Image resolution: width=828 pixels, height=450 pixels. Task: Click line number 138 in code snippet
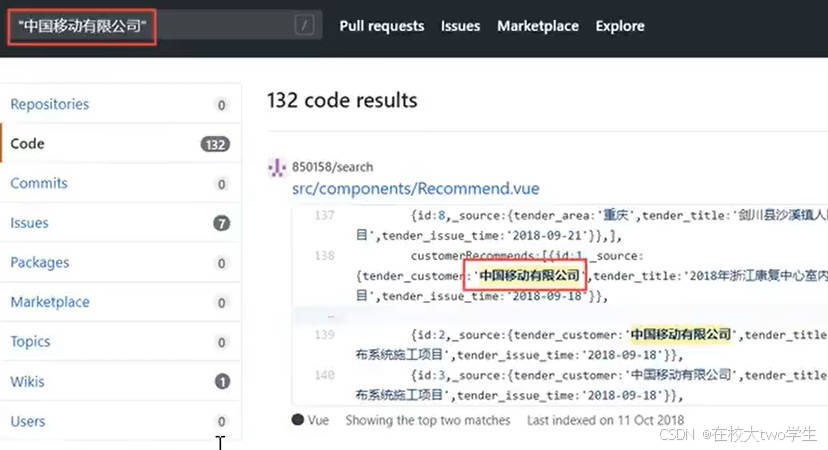click(x=324, y=256)
